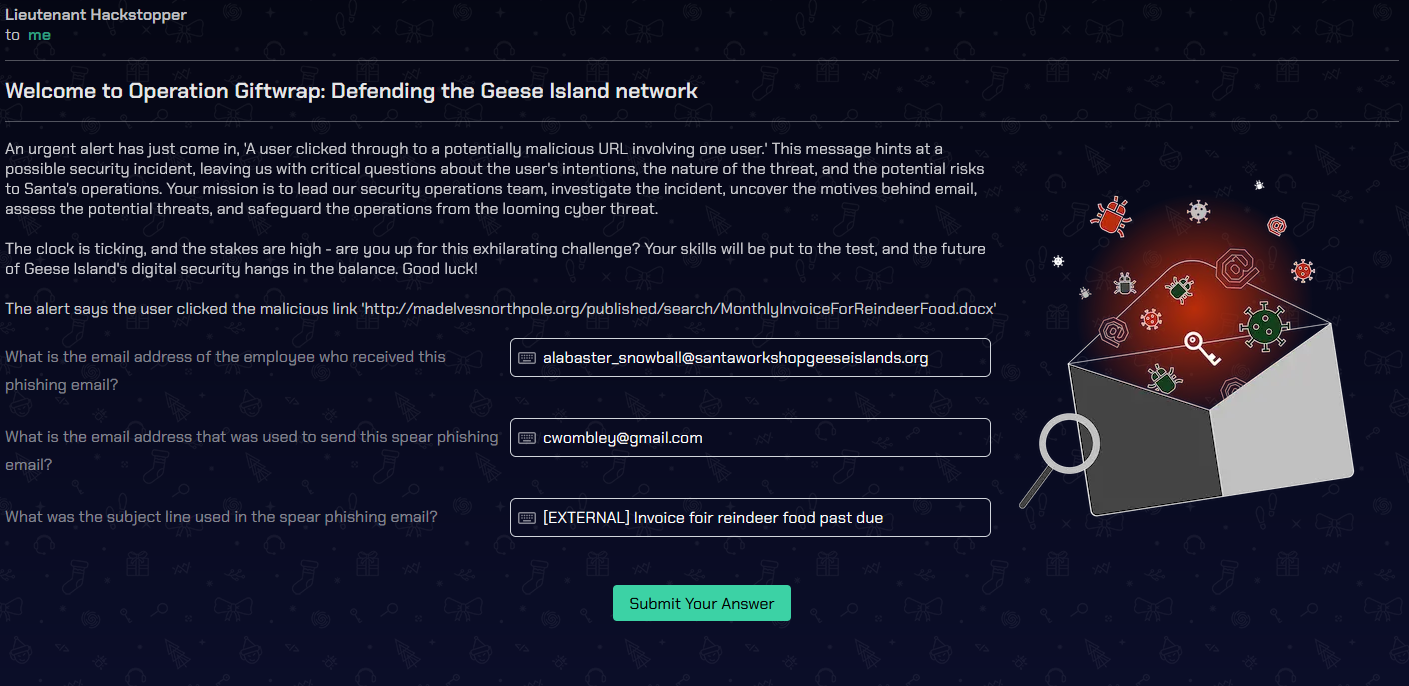Click the magnifying glass in the illustration

(1060, 460)
